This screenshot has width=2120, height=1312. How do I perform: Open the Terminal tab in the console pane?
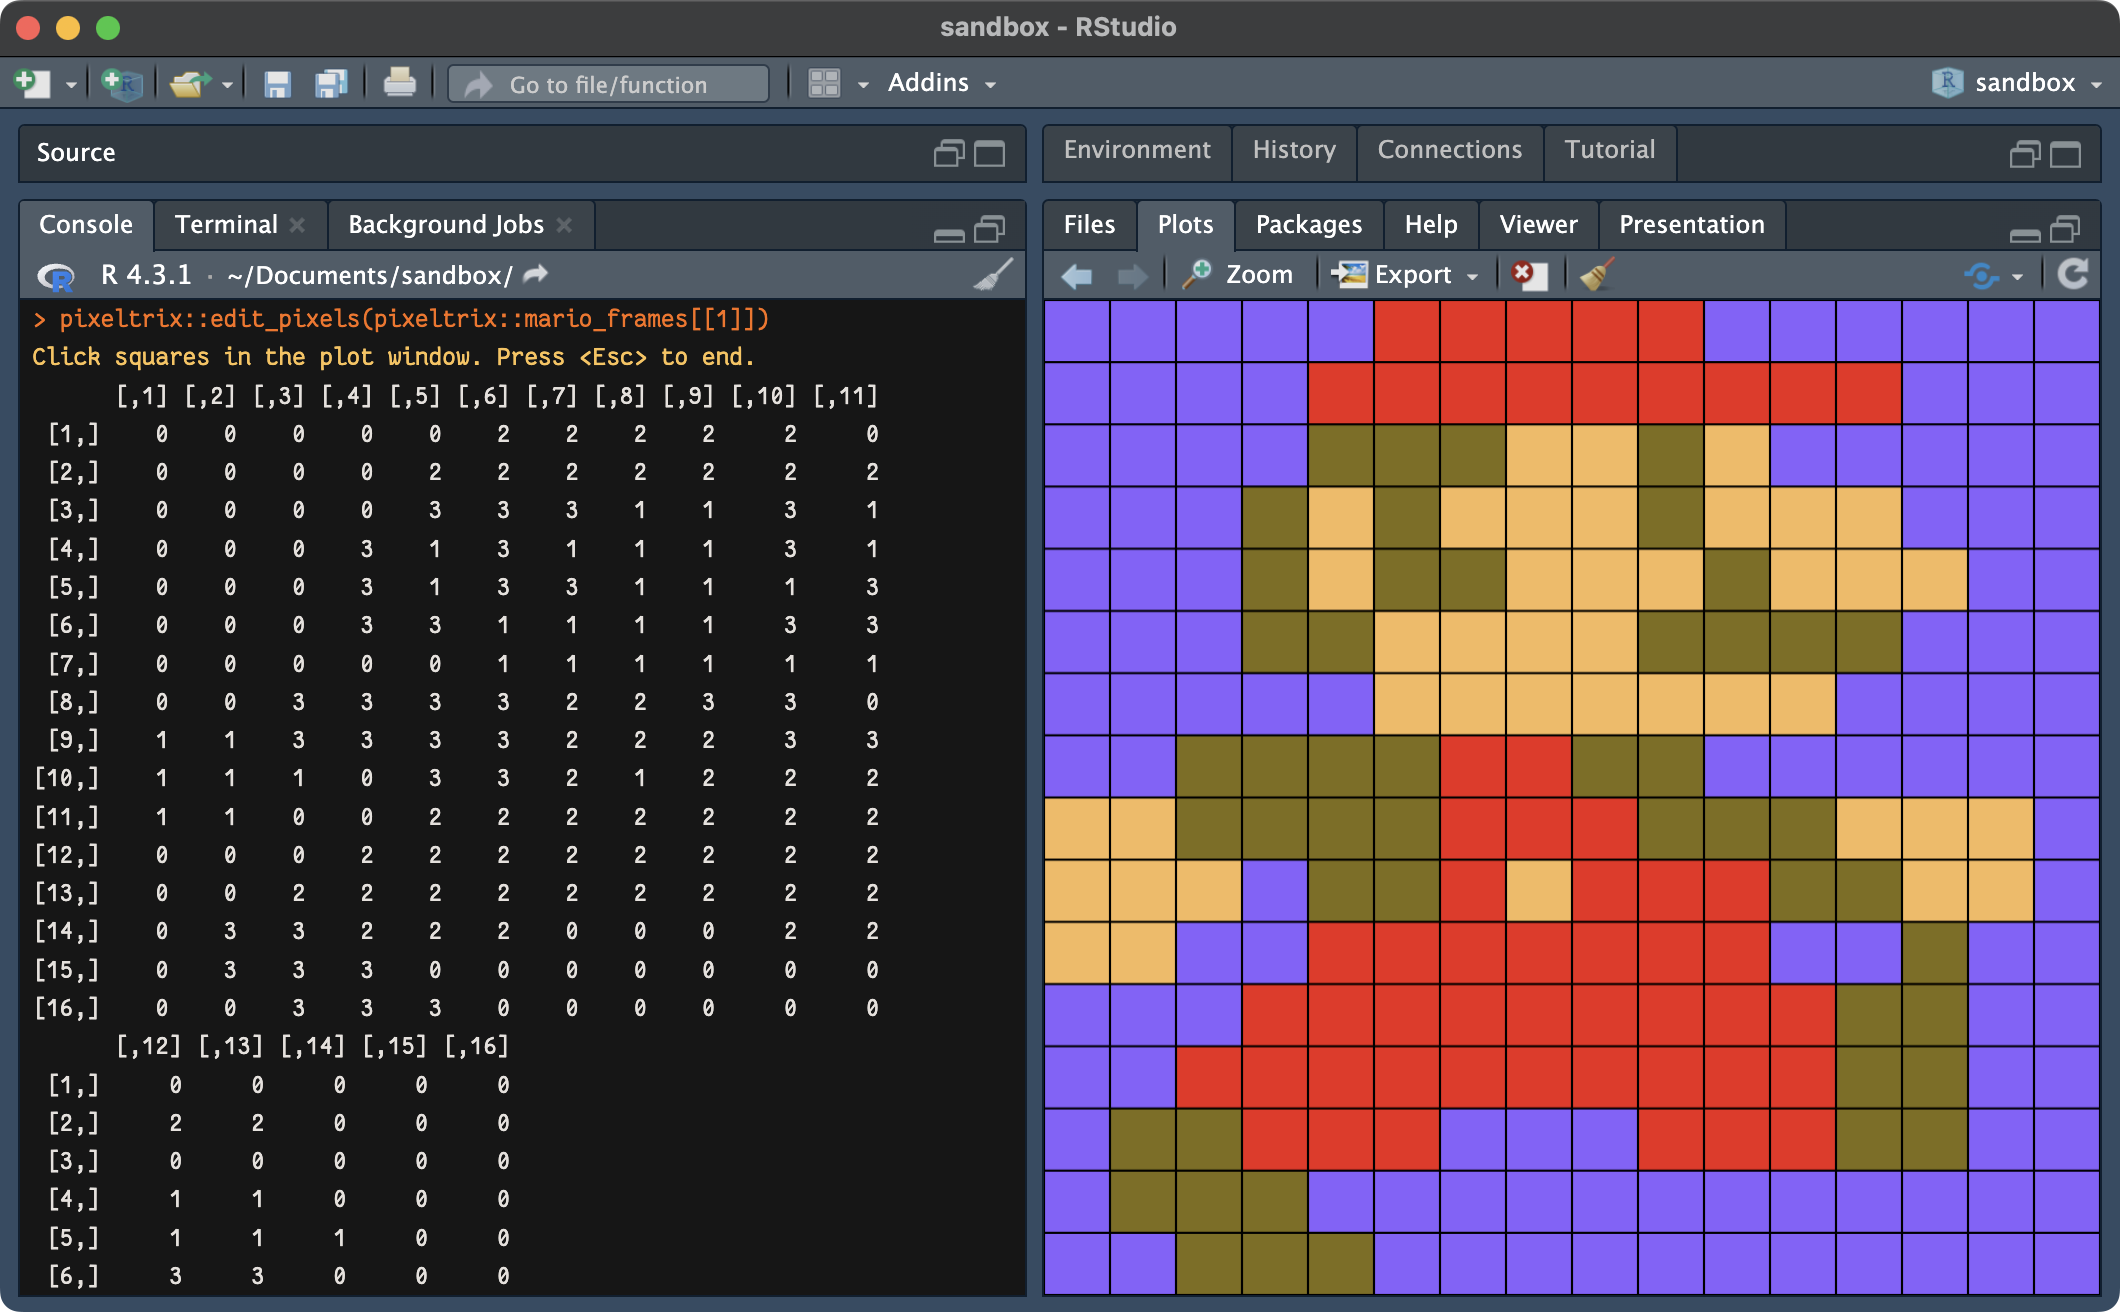pos(226,224)
